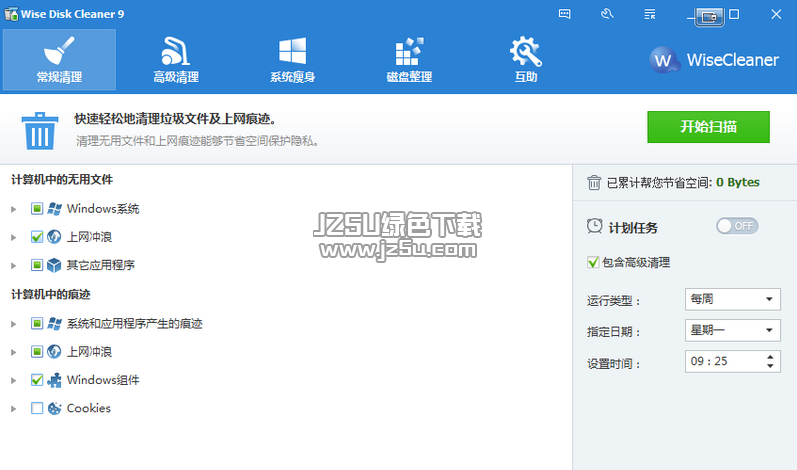Viewport: 797px width, 470px height.
Task: Expand 系统和应用程序产生的痕迹 node
Action: pyautogui.click(x=14, y=324)
